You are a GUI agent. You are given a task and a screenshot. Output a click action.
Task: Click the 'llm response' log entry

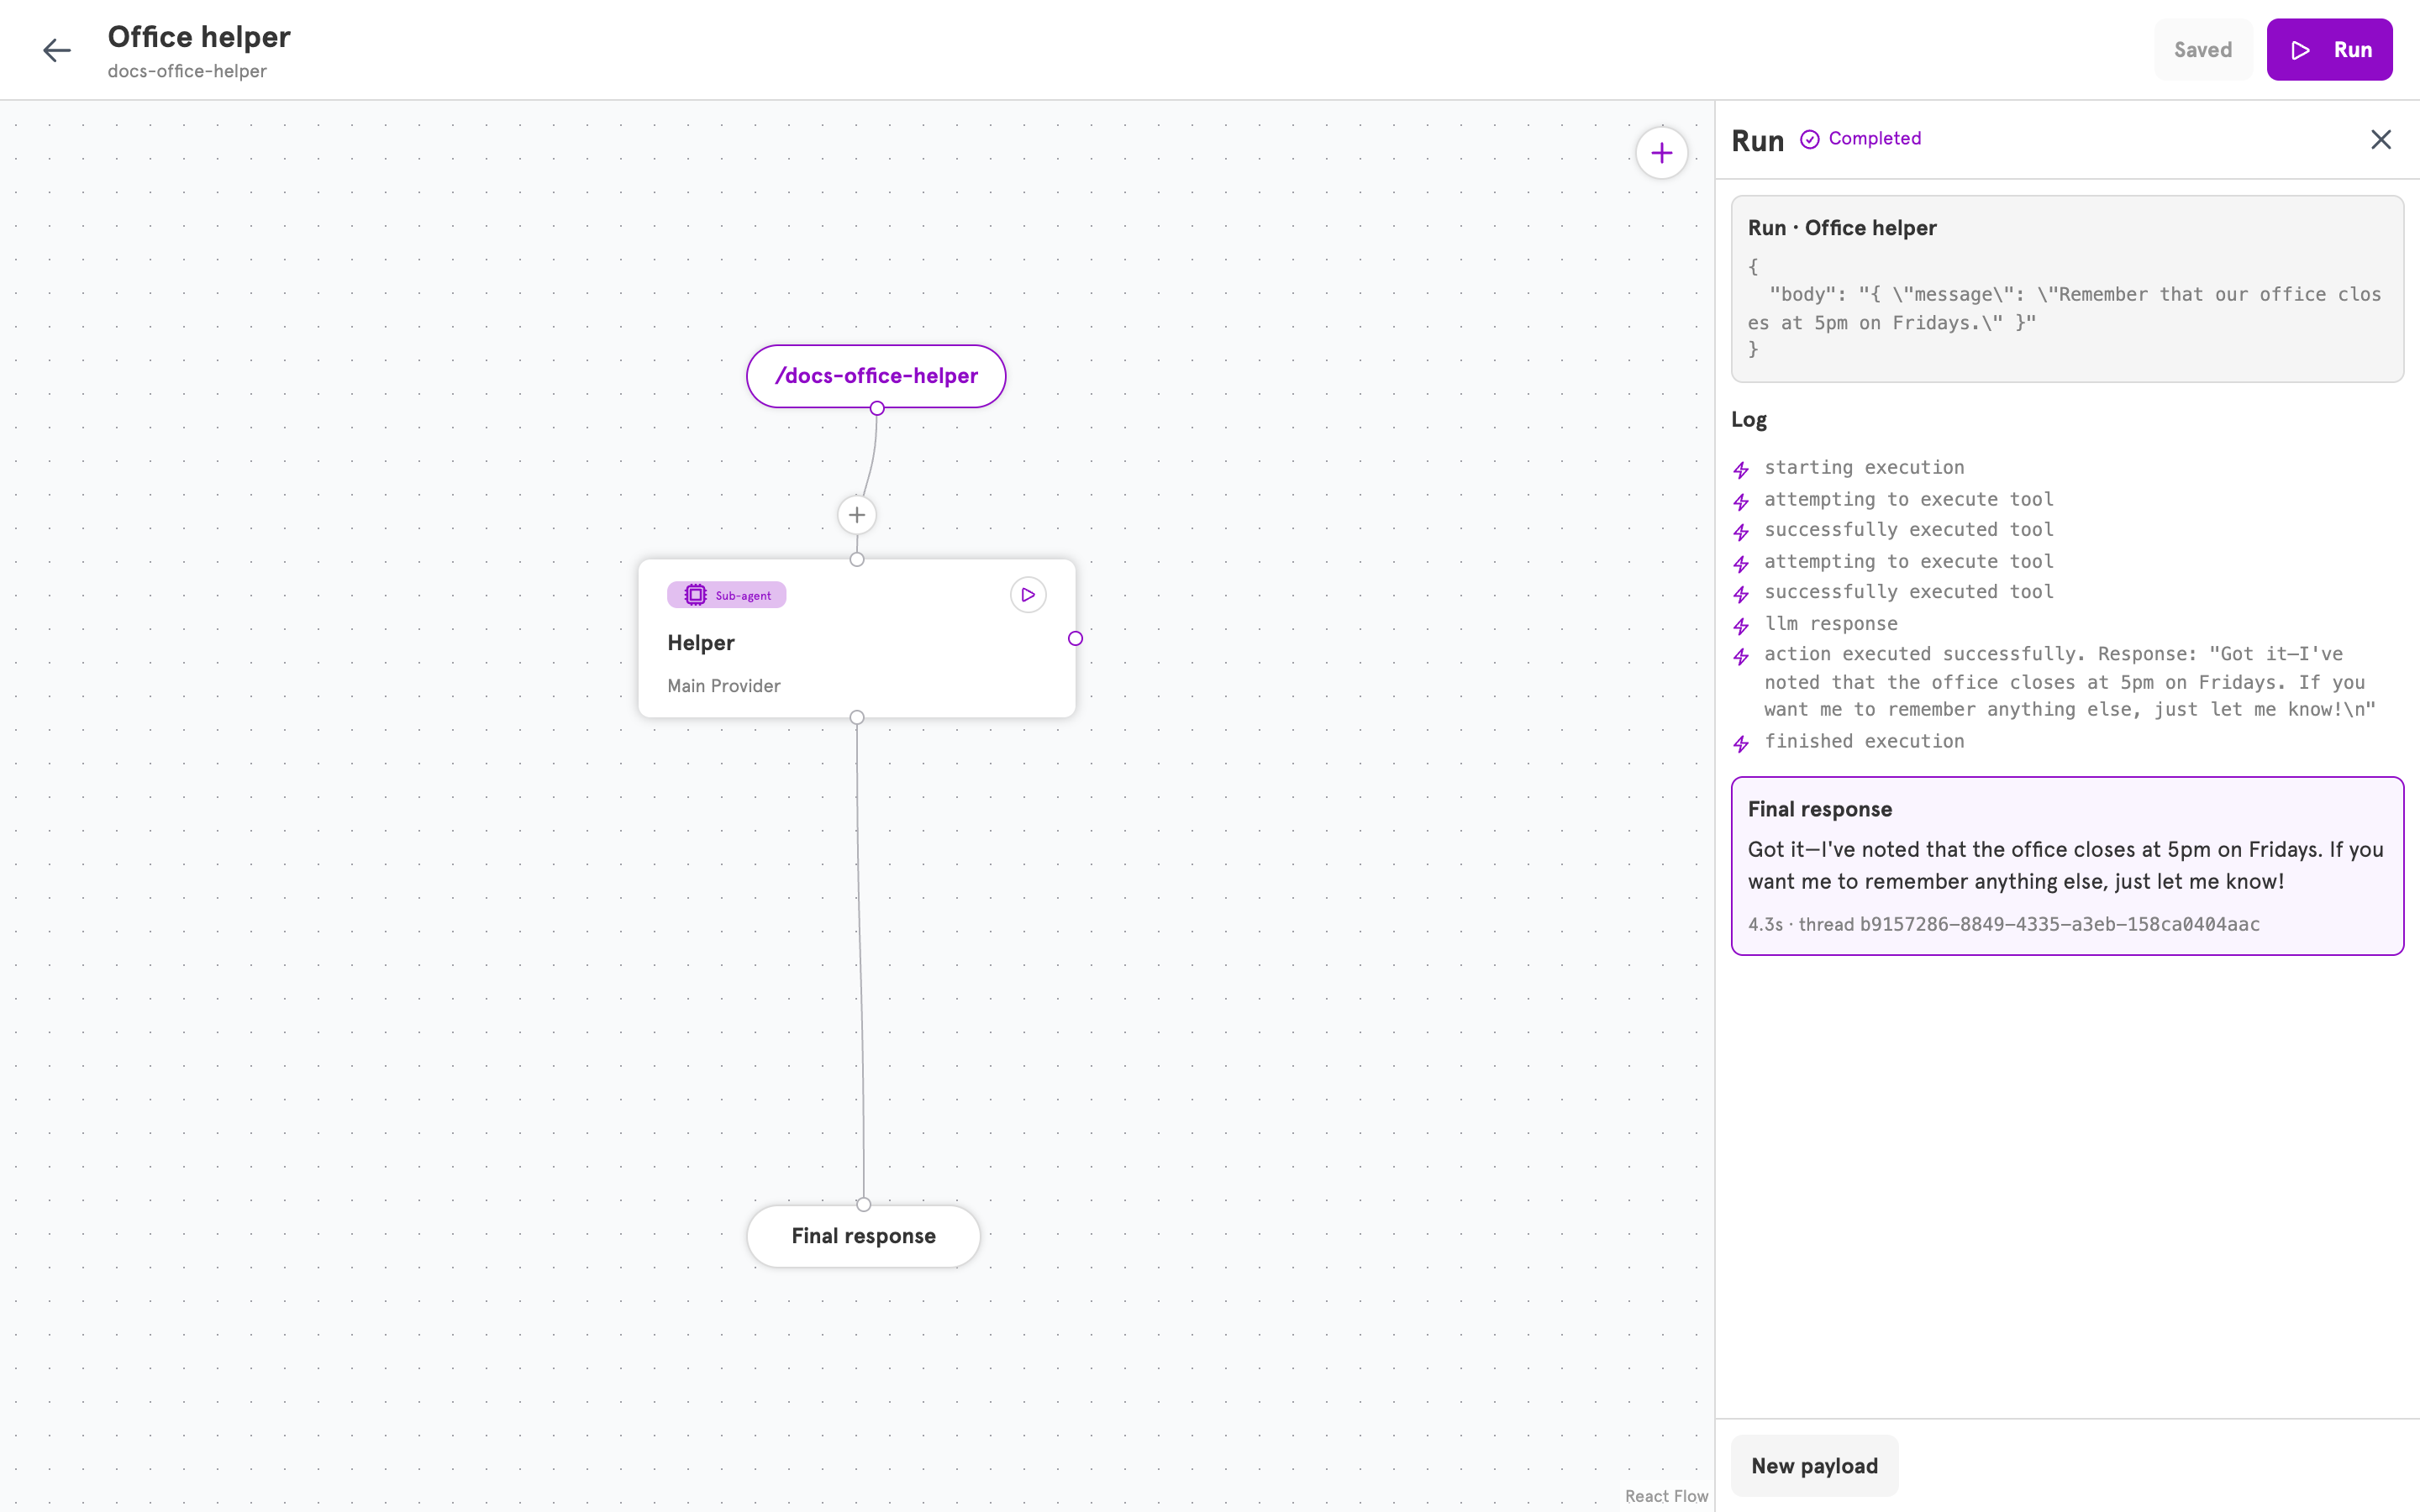pyautogui.click(x=1830, y=624)
